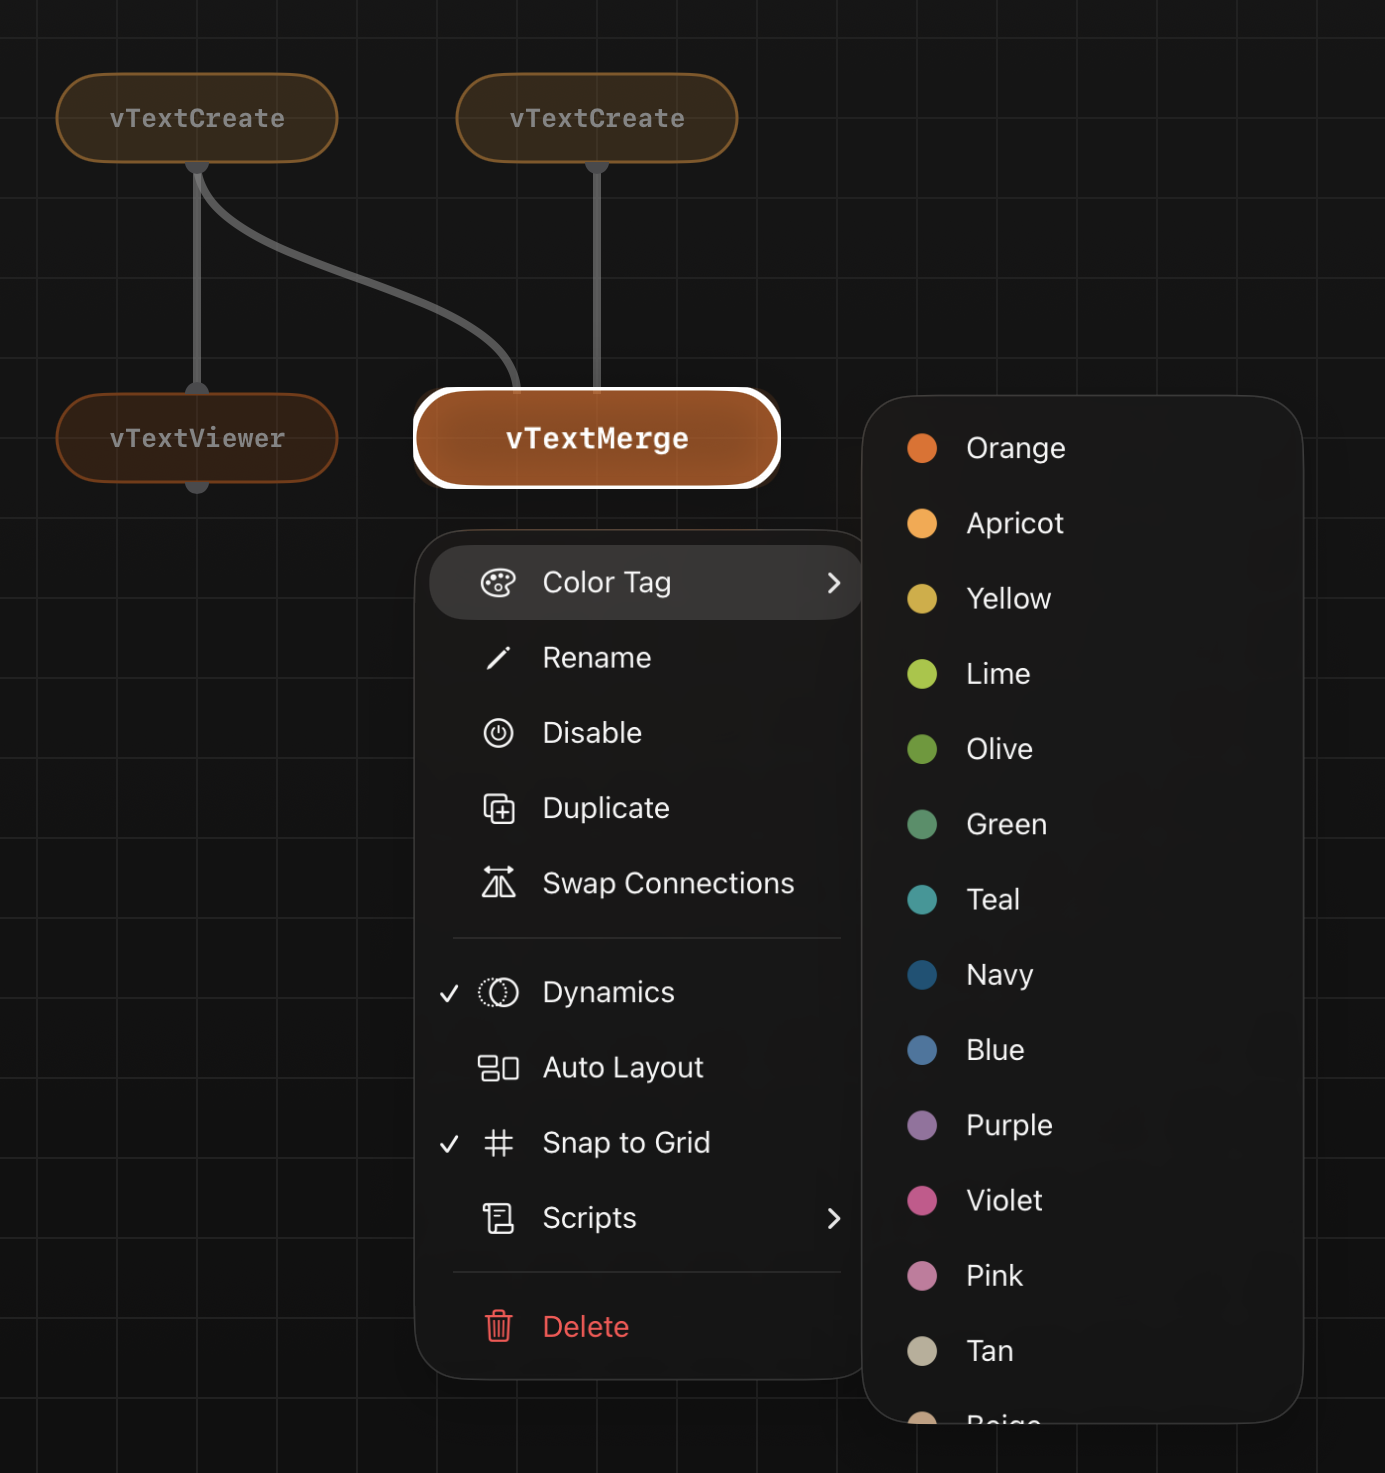The height and width of the screenshot is (1473, 1385).
Task: Pick the Teal color swatch
Action: click(x=922, y=900)
